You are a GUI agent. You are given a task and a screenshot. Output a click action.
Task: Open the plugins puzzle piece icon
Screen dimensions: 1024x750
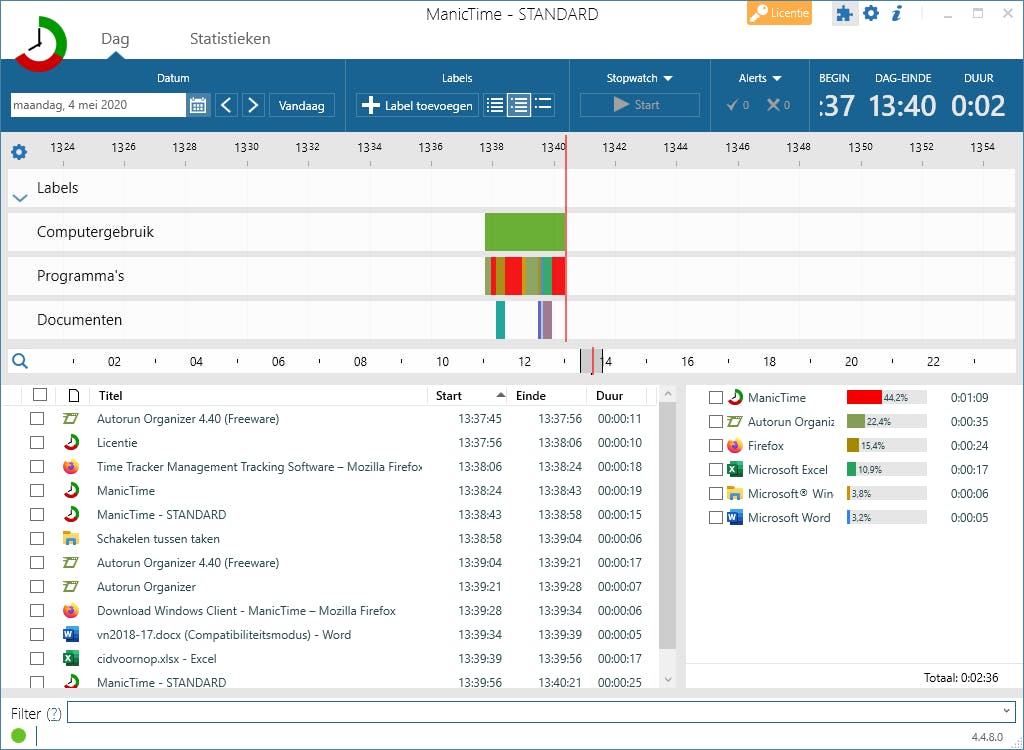[x=845, y=14]
